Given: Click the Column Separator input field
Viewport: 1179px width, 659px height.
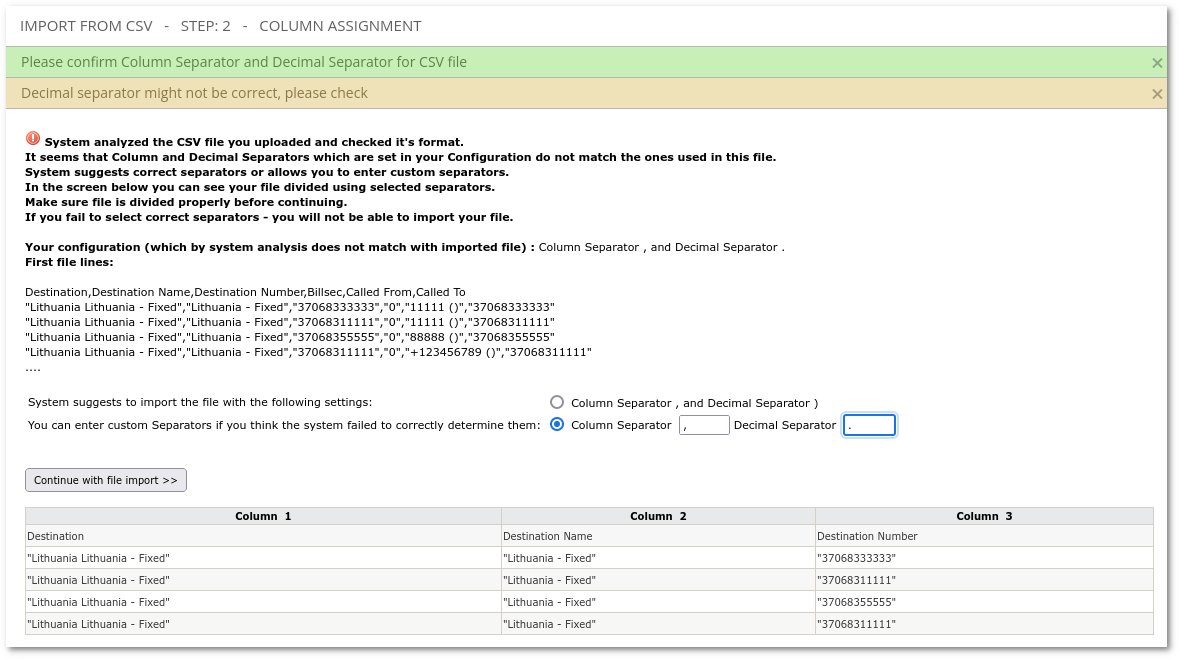Looking at the screenshot, I should pos(704,425).
